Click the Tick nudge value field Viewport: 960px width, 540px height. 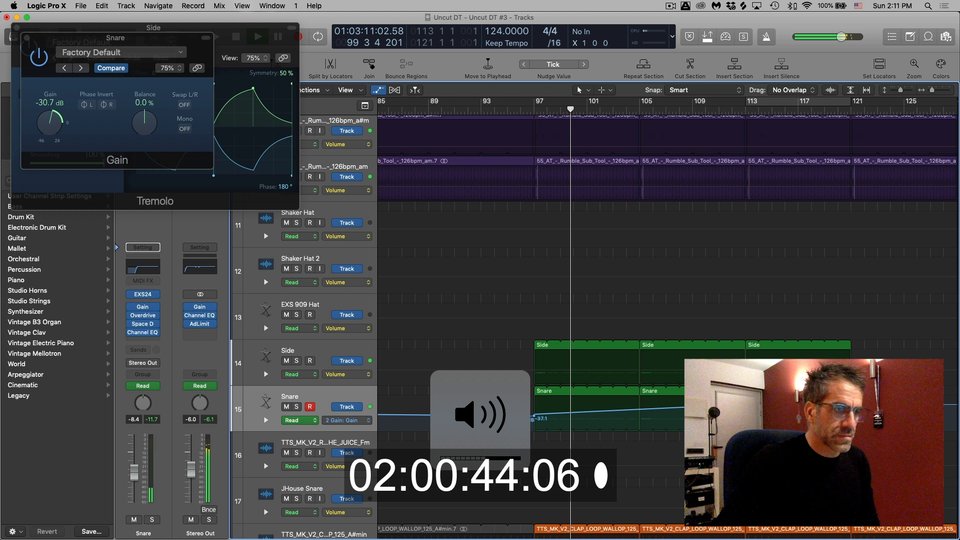pyautogui.click(x=553, y=64)
